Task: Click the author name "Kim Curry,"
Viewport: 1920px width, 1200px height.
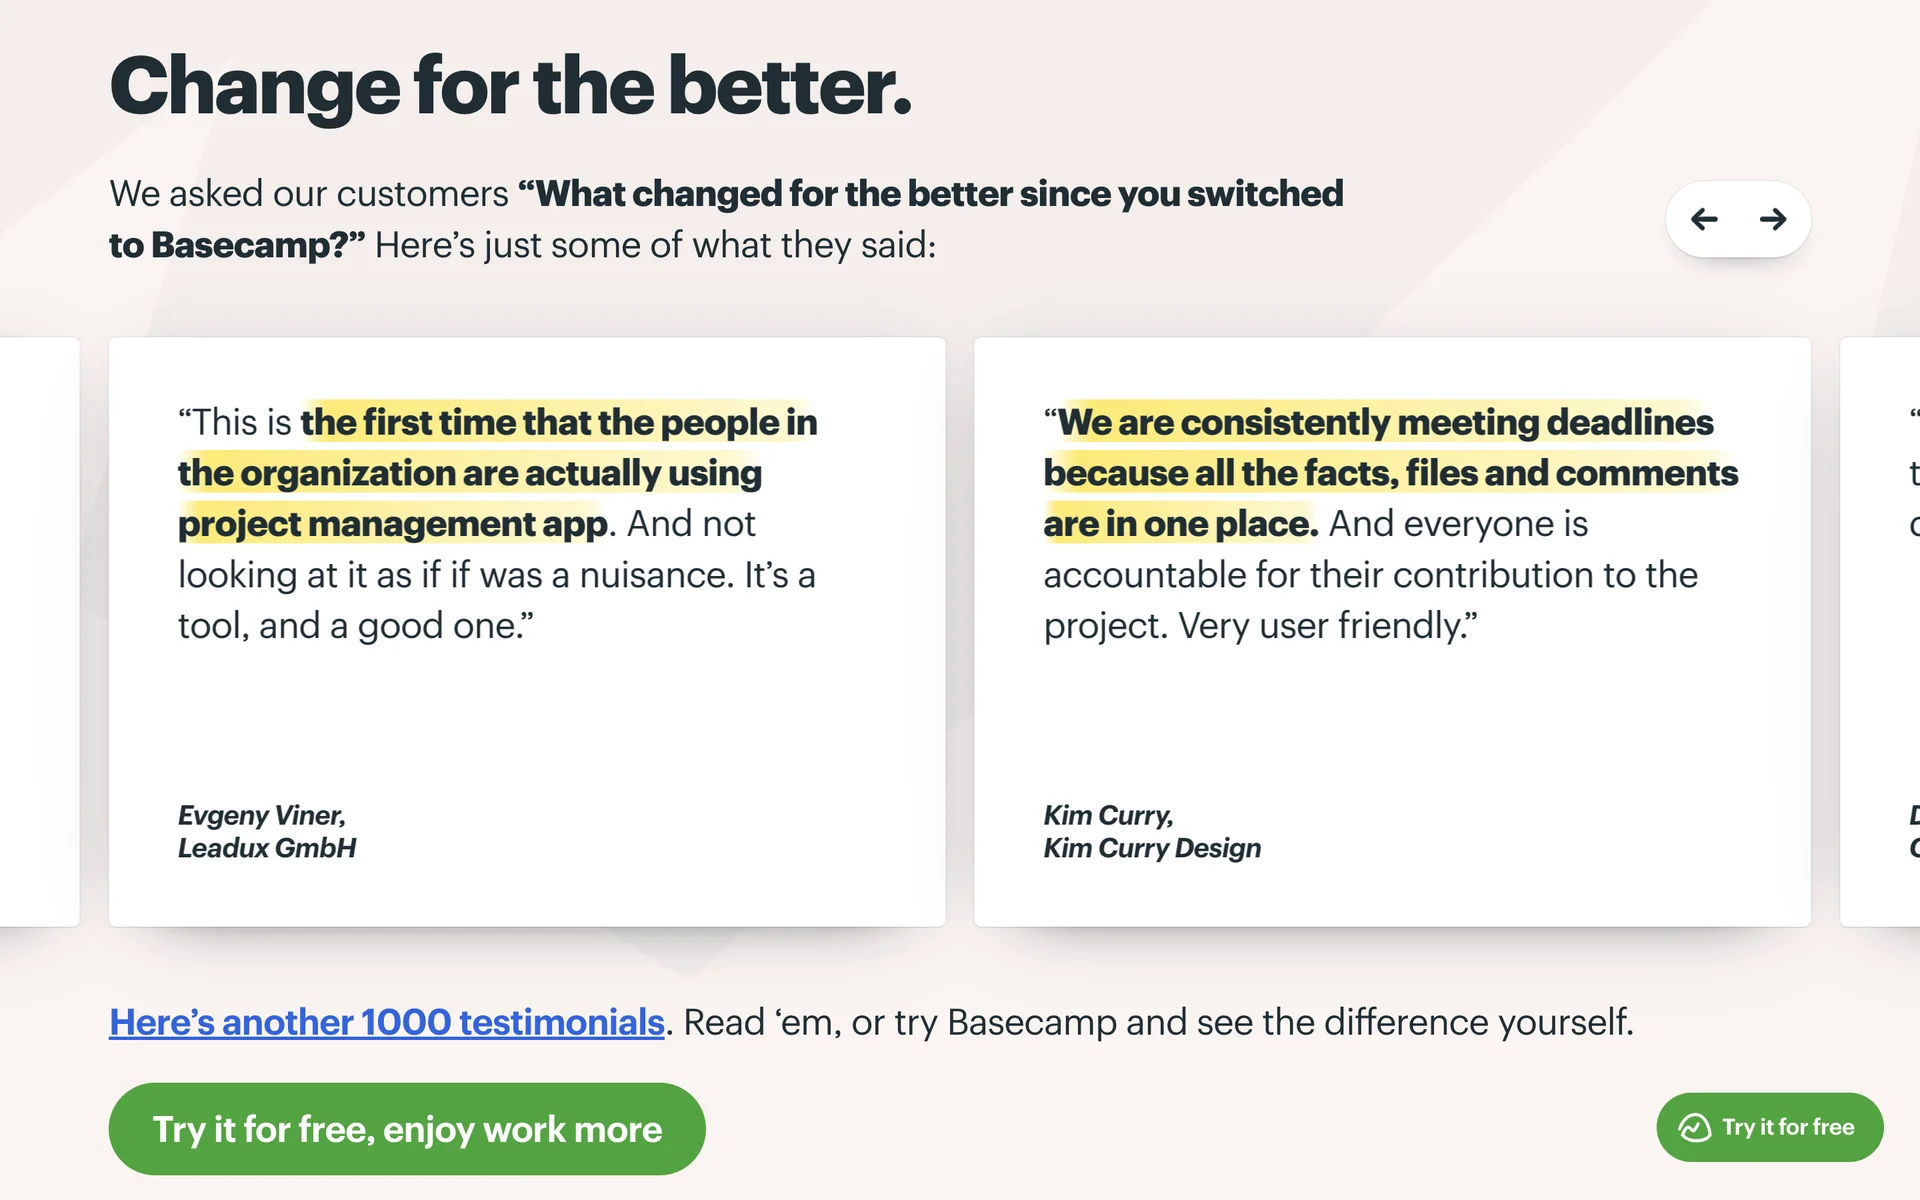Action: coord(1108,815)
